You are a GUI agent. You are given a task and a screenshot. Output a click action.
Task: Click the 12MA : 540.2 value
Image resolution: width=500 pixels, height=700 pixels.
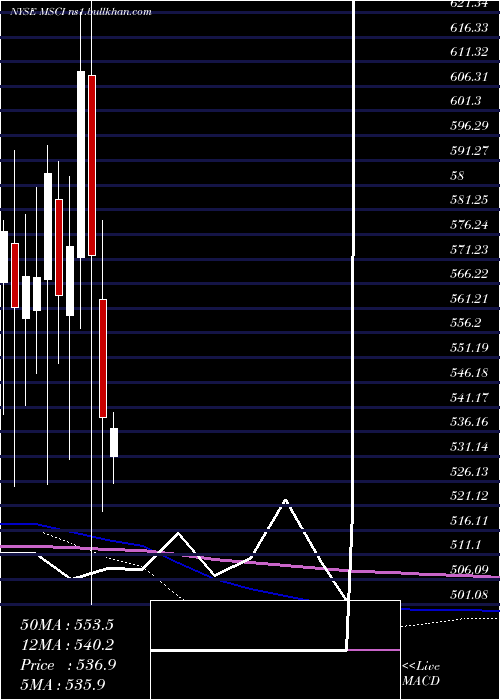[x=67, y=645]
